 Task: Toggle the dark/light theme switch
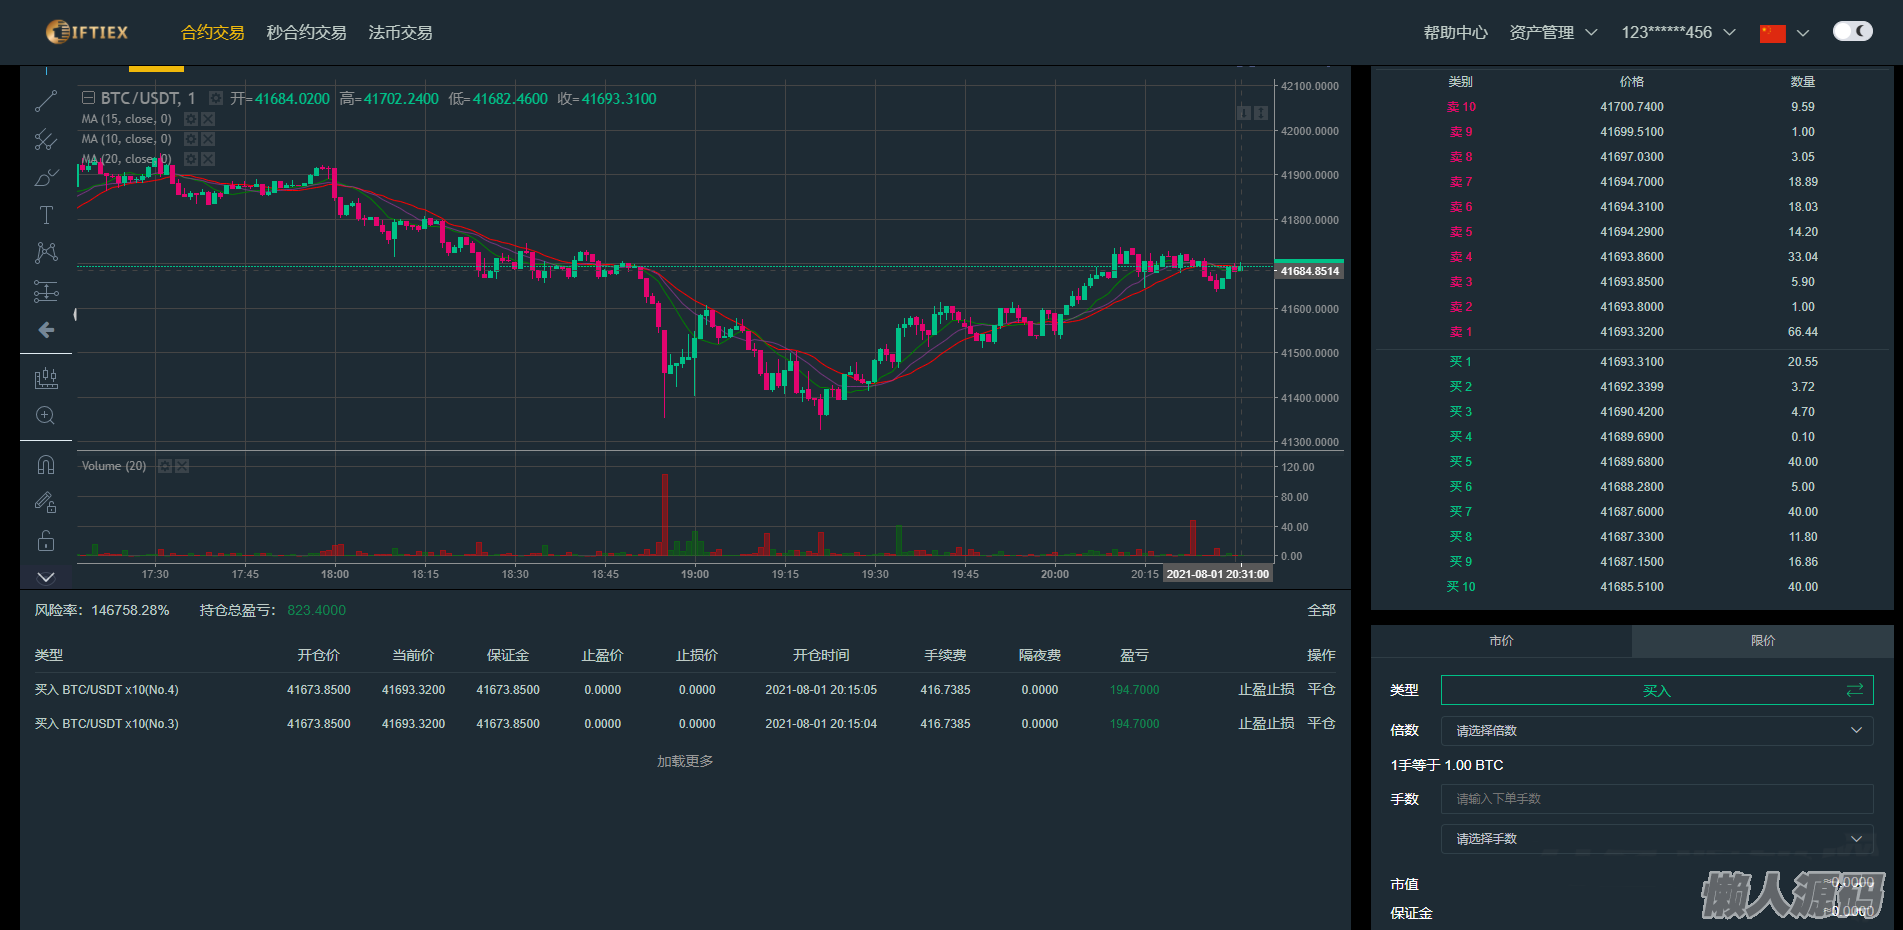tap(1852, 31)
